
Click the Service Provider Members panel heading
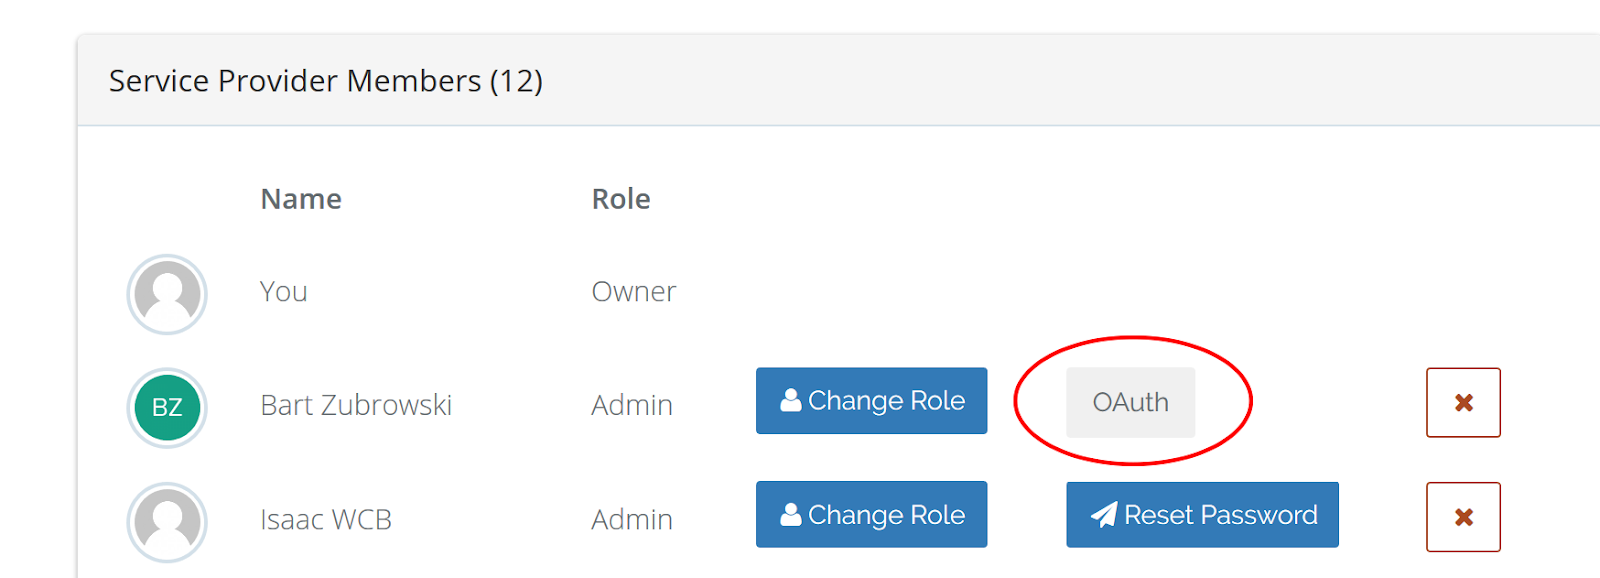pyautogui.click(x=326, y=81)
